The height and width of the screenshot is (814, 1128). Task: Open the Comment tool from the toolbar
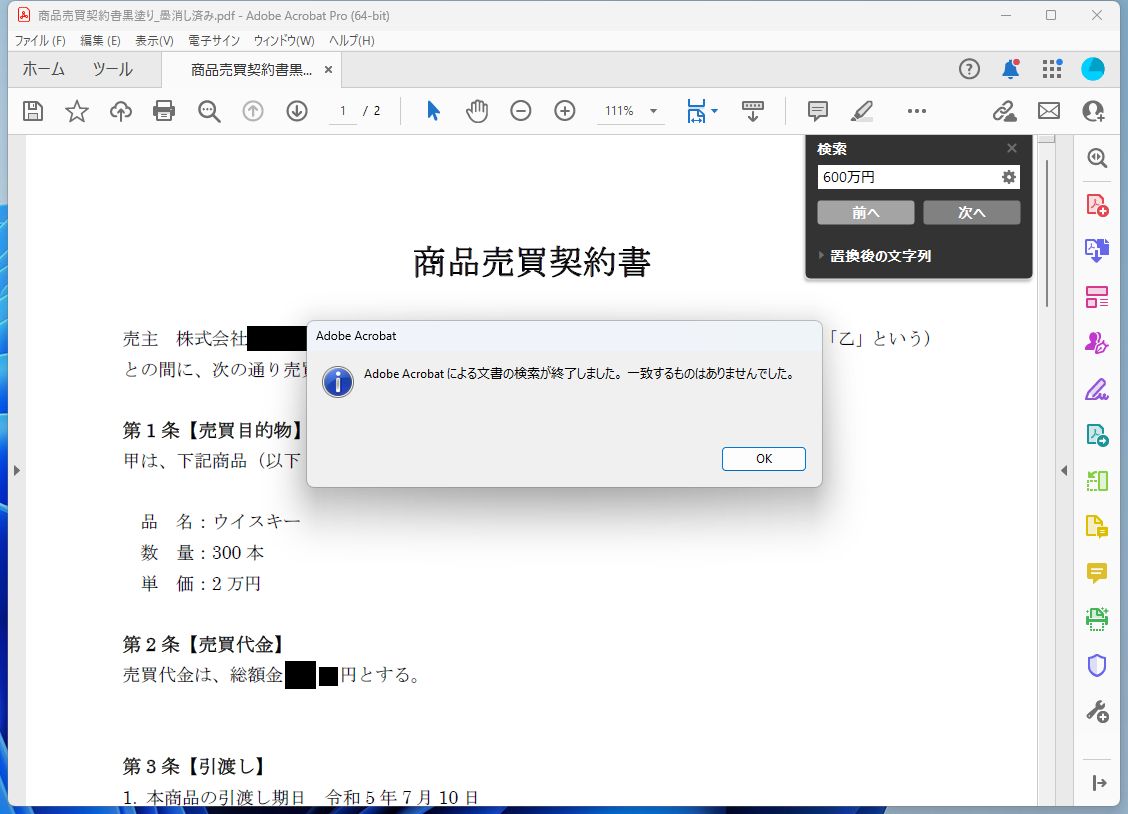[817, 111]
